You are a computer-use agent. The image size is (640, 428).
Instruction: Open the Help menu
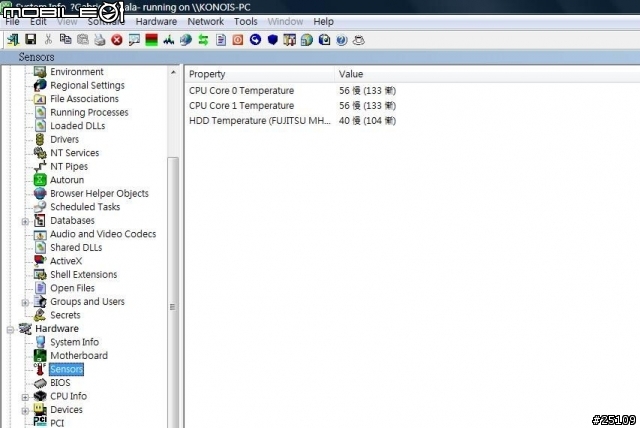[324, 22]
